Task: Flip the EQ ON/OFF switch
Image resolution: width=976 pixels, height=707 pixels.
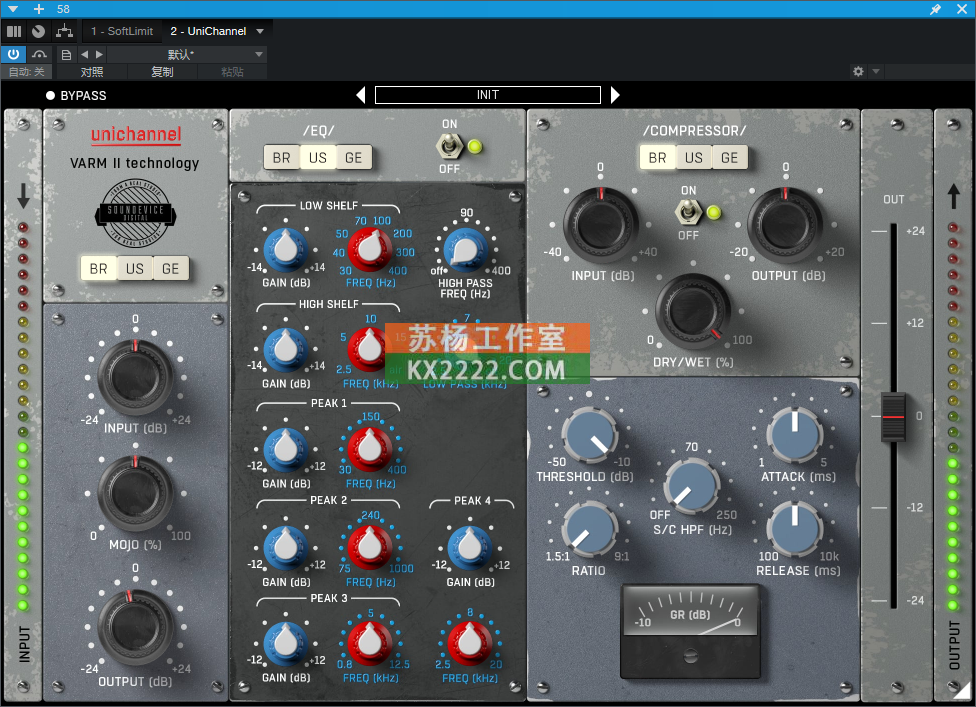Action: (448, 147)
